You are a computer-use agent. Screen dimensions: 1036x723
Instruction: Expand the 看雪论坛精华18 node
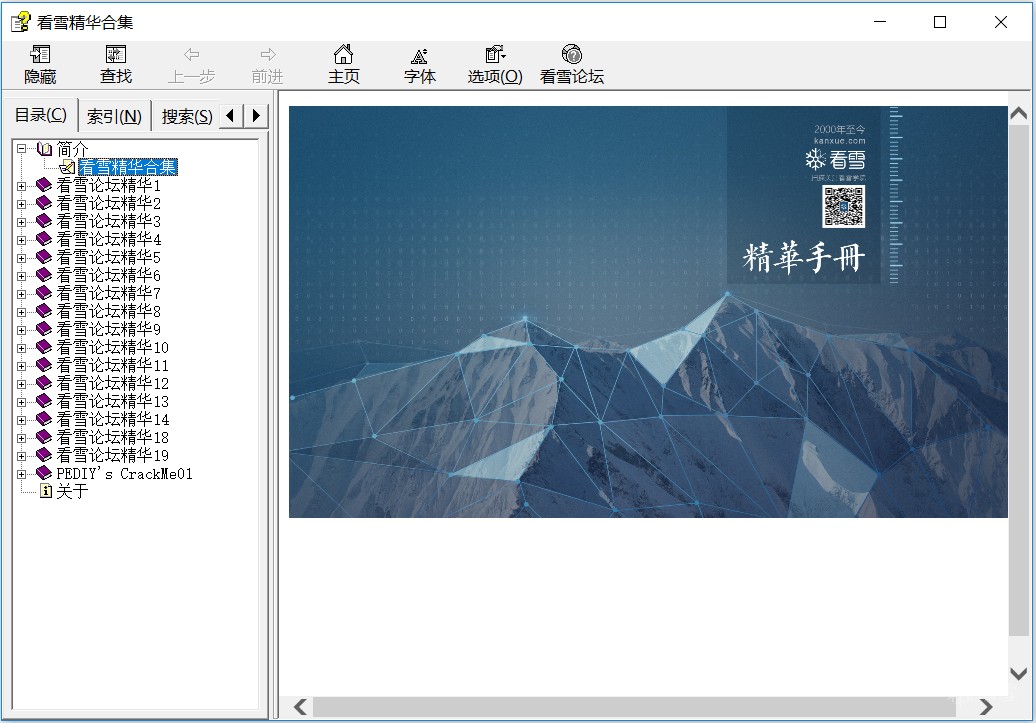tap(21, 438)
